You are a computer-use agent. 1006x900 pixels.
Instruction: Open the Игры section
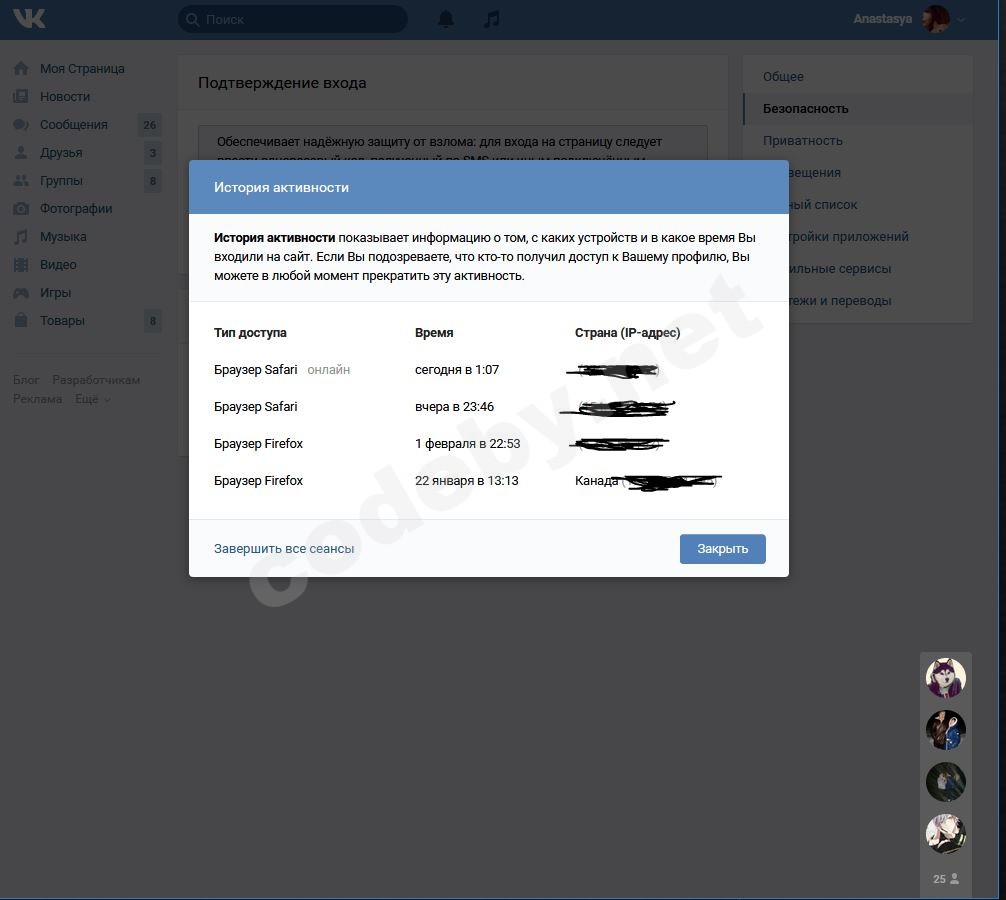(55, 293)
